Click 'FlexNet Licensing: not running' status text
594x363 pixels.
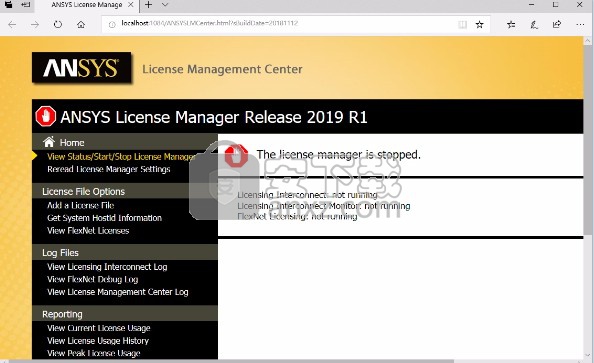[297, 216]
